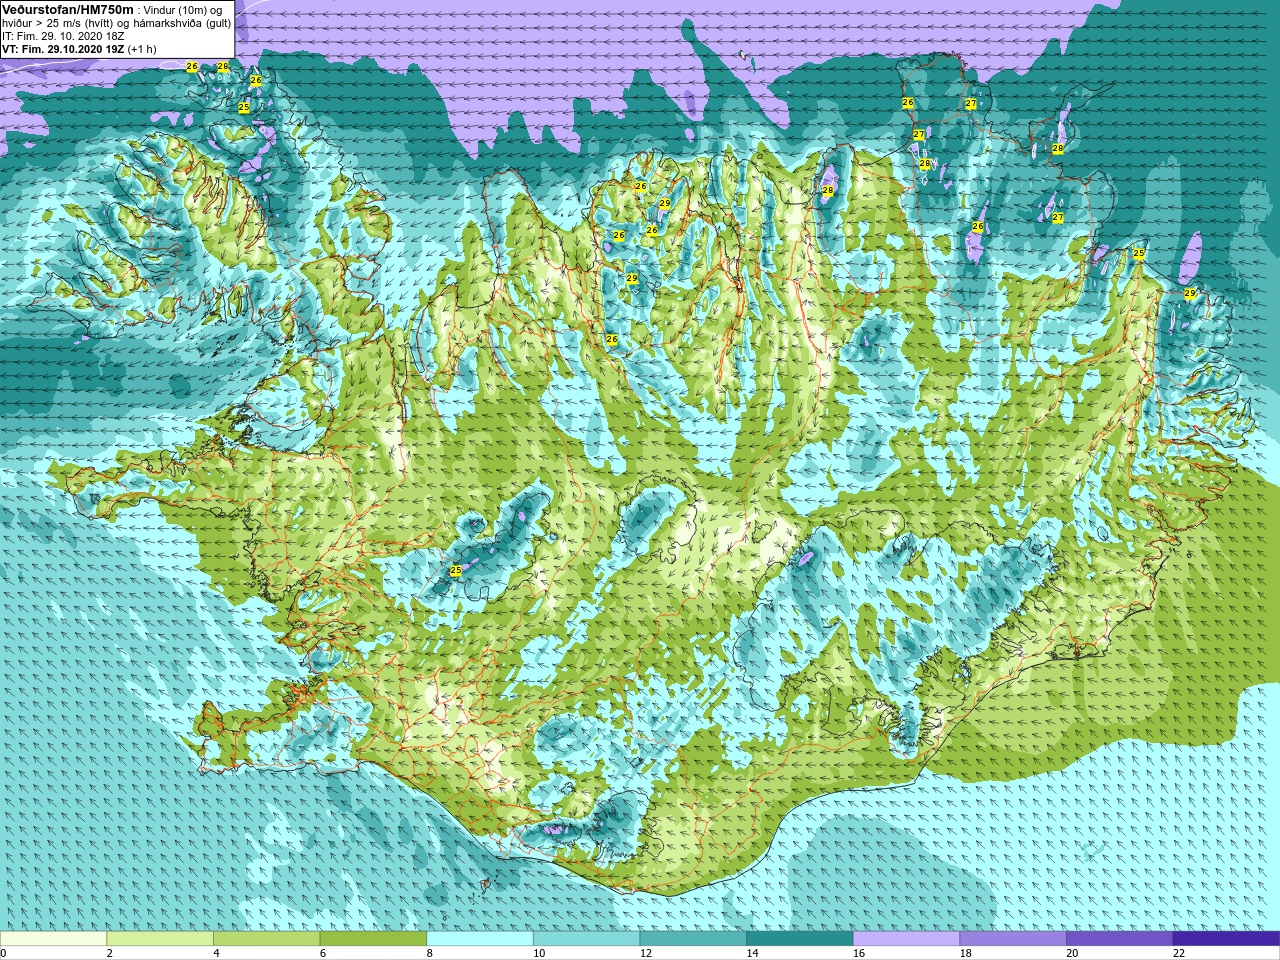1280x960 pixels.
Task: Click the '16' tick label on the legend
Action: click(x=859, y=953)
